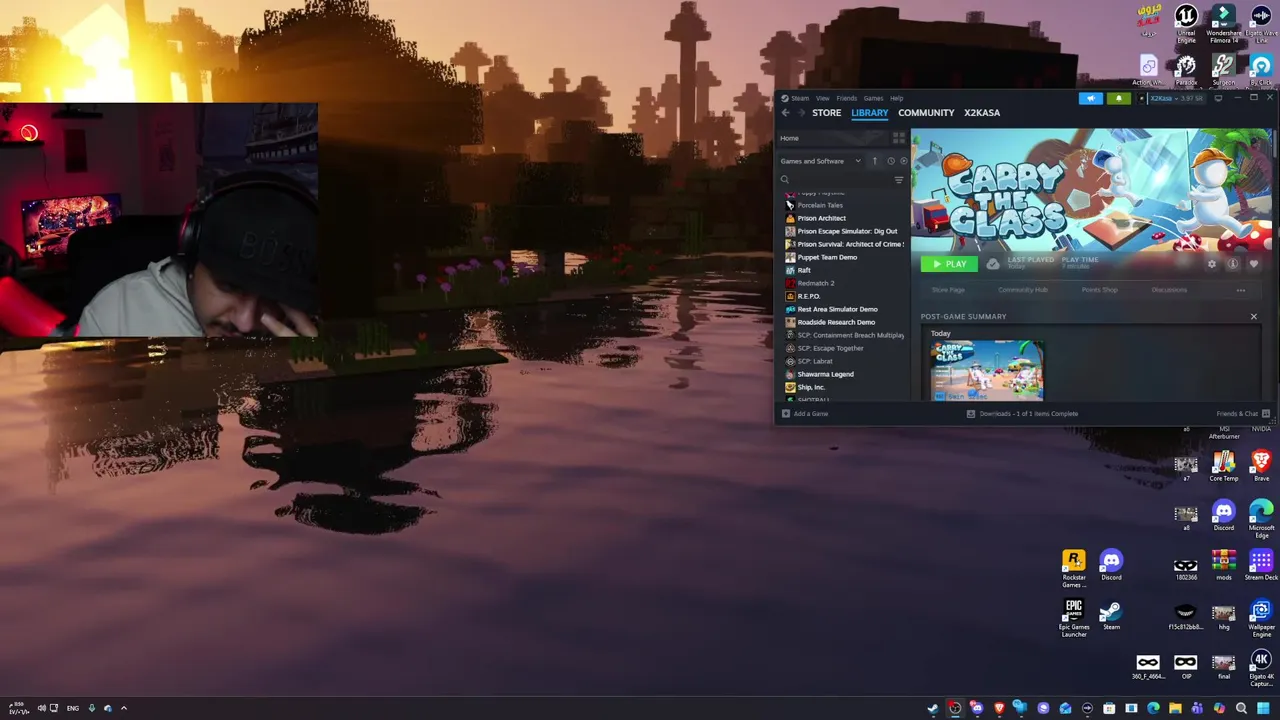The width and height of the screenshot is (1280, 720).
Task: Open the Steam menu
Action: [x=800, y=98]
